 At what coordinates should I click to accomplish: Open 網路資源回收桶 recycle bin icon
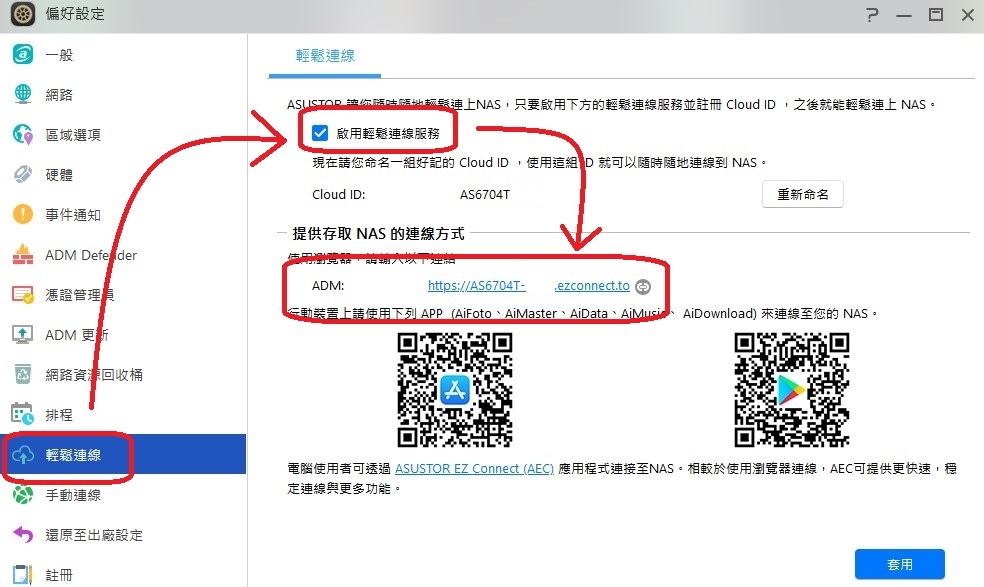point(23,375)
